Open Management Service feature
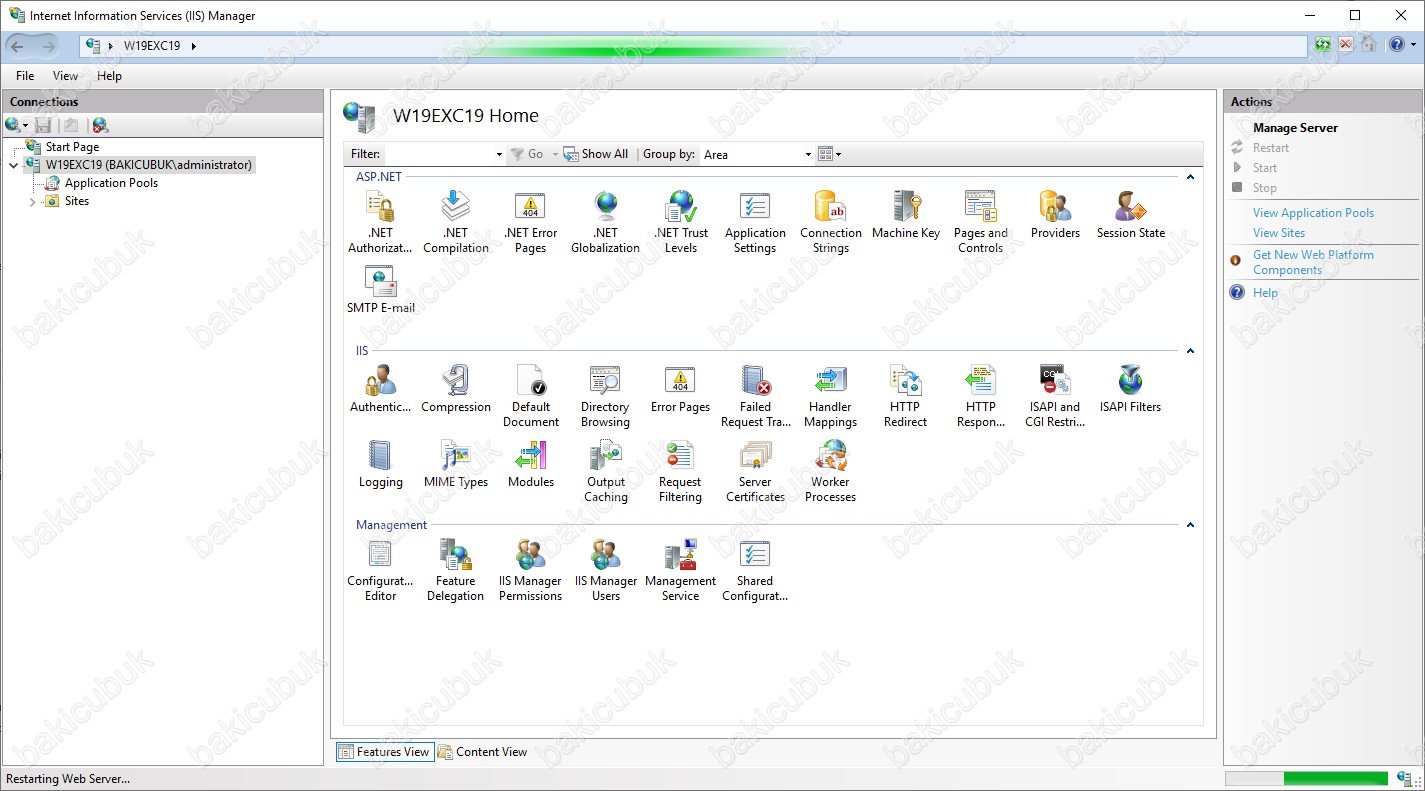The image size is (1425, 791). [x=680, y=570]
